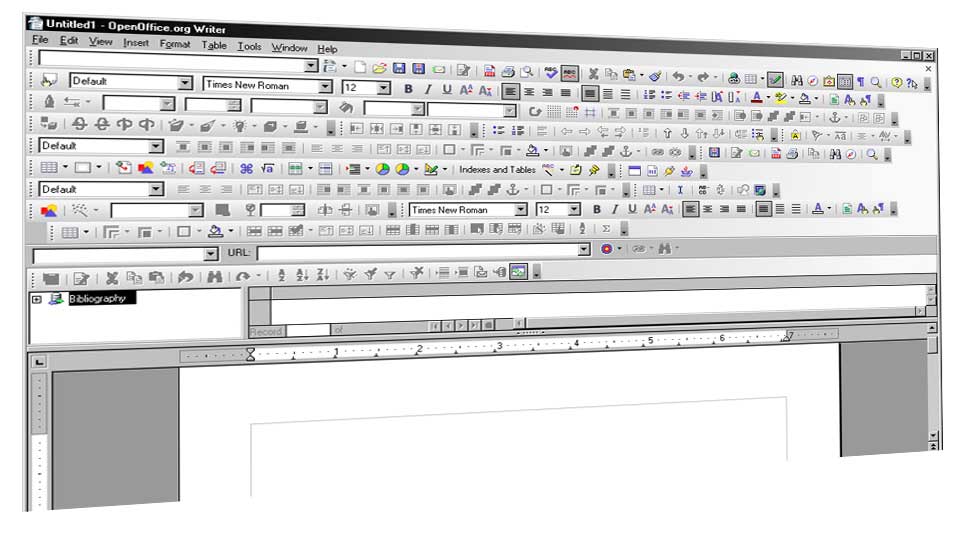The height and width of the screenshot is (540, 960).
Task: Open the hyperlink name combo box dropdown
Action: 211,253
